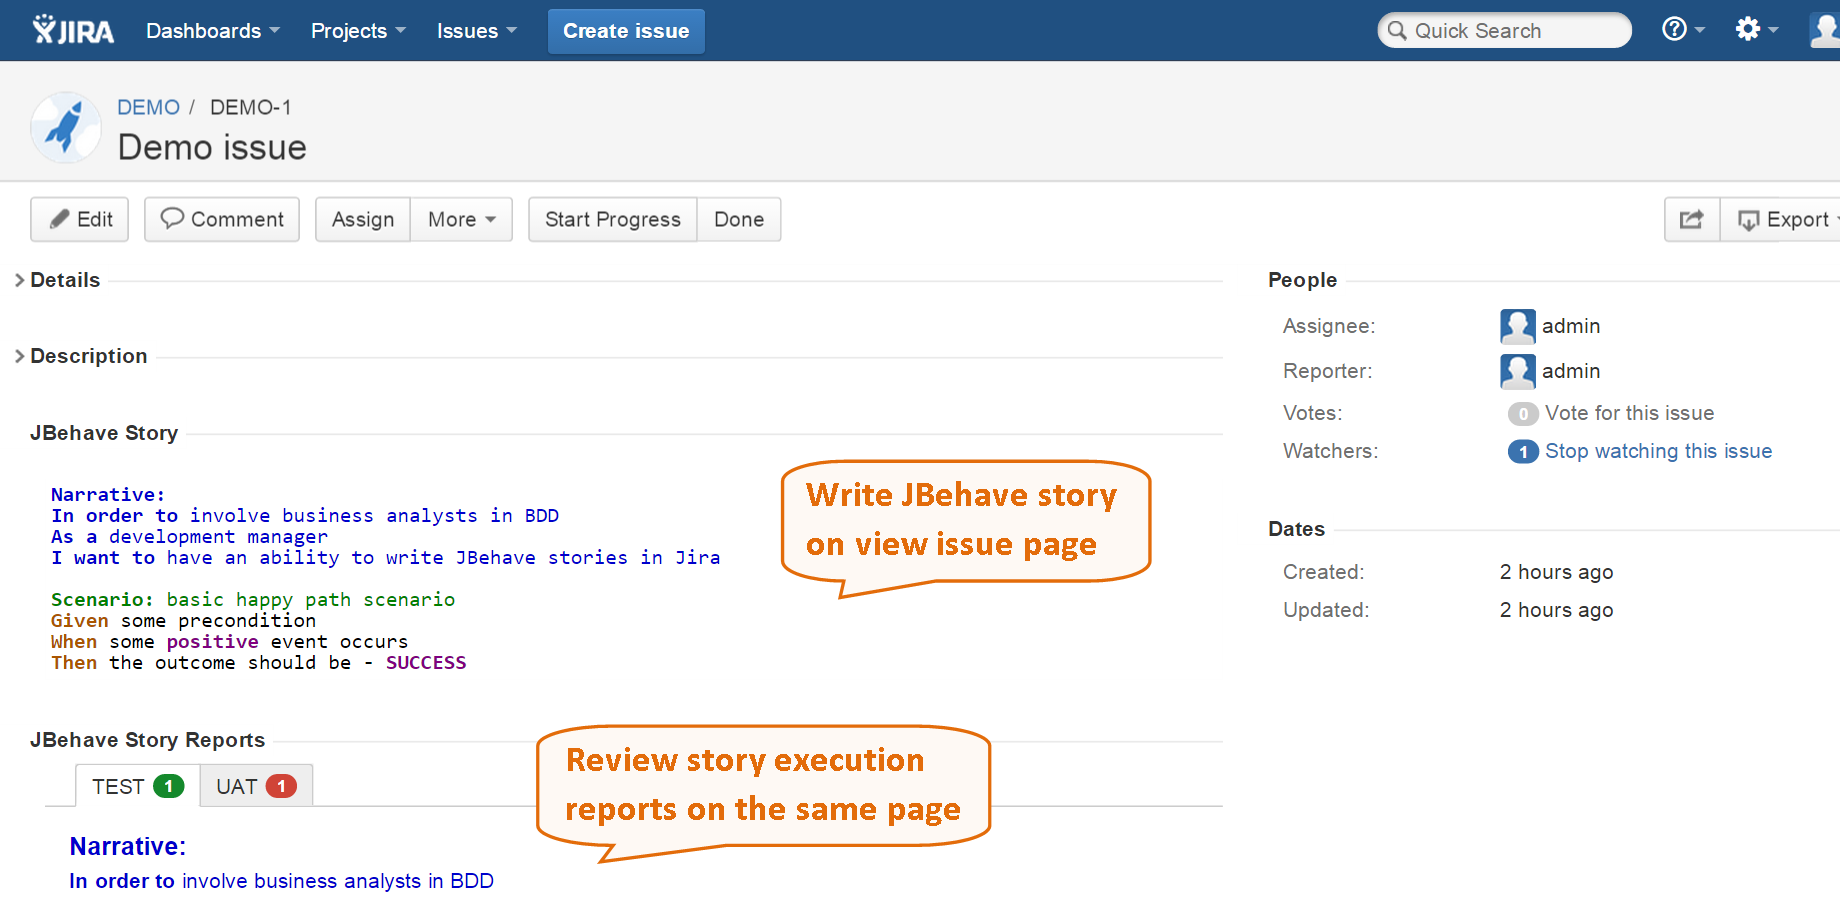The width and height of the screenshot is (1840, 900).
Task: Open reporter admin profile name
Action: click(1571, 371)
